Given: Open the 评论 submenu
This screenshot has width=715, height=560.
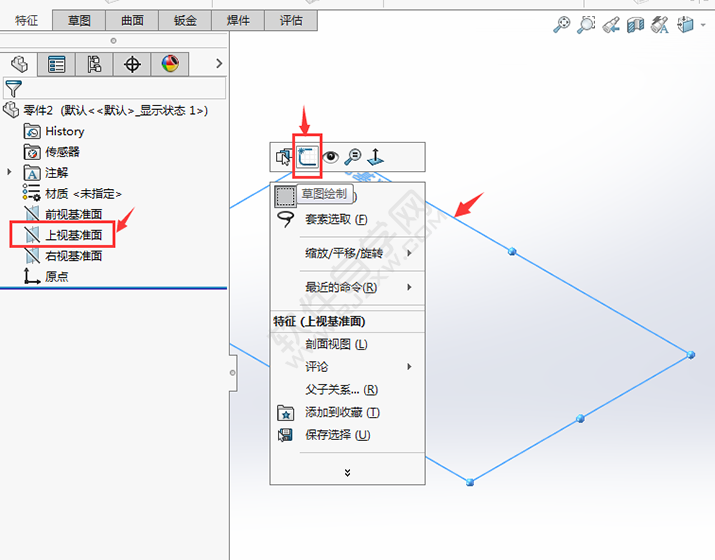Looking at the screenshot, I should [x=347, y=367].
